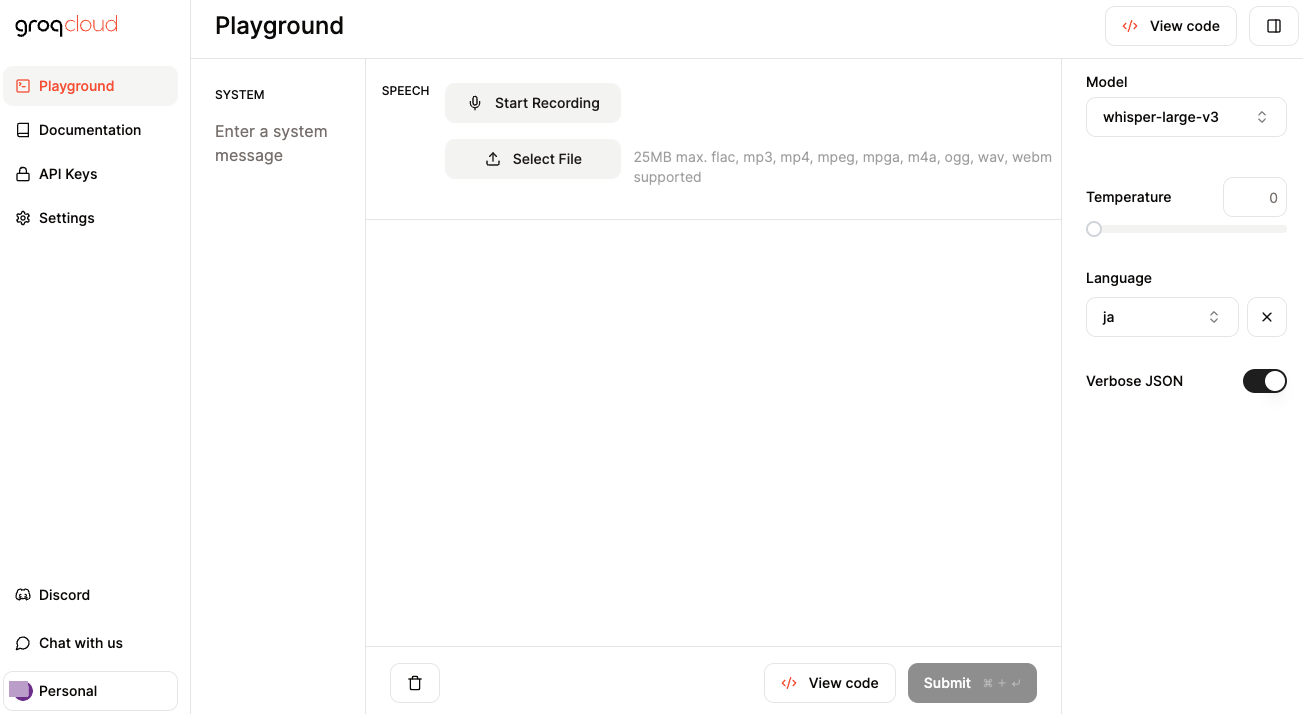Click the trash icon to clear chat
This screenshot has width=1303, height=714.
coord(415,683)
